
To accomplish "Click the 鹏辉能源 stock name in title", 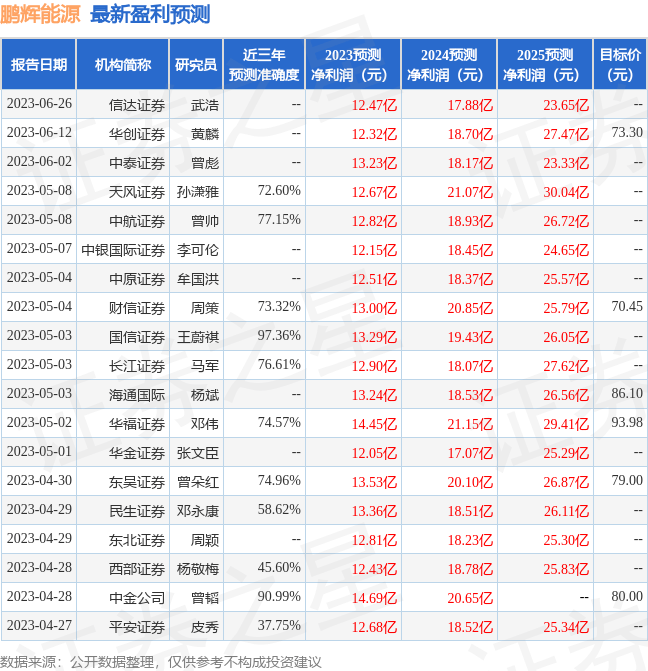I will tap(42, 14).
